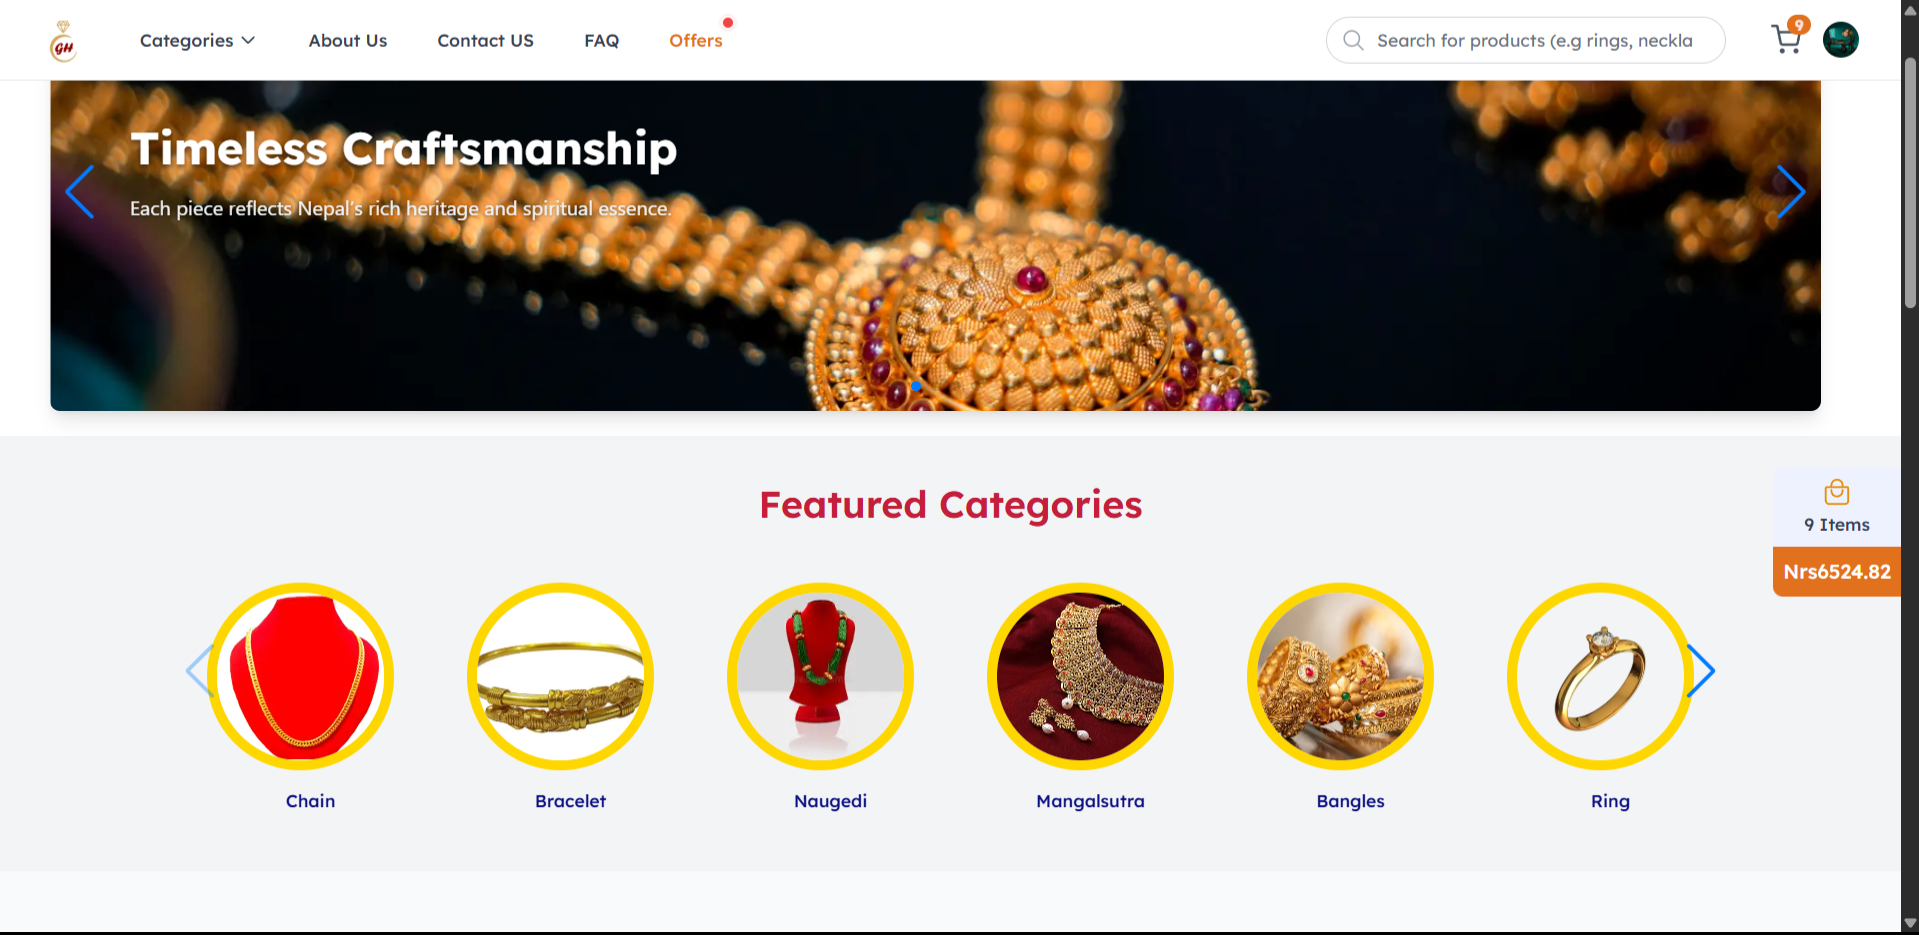Go to homepage via GH logo
This screenshot has height=935, width=1919.
click(63, 41)
